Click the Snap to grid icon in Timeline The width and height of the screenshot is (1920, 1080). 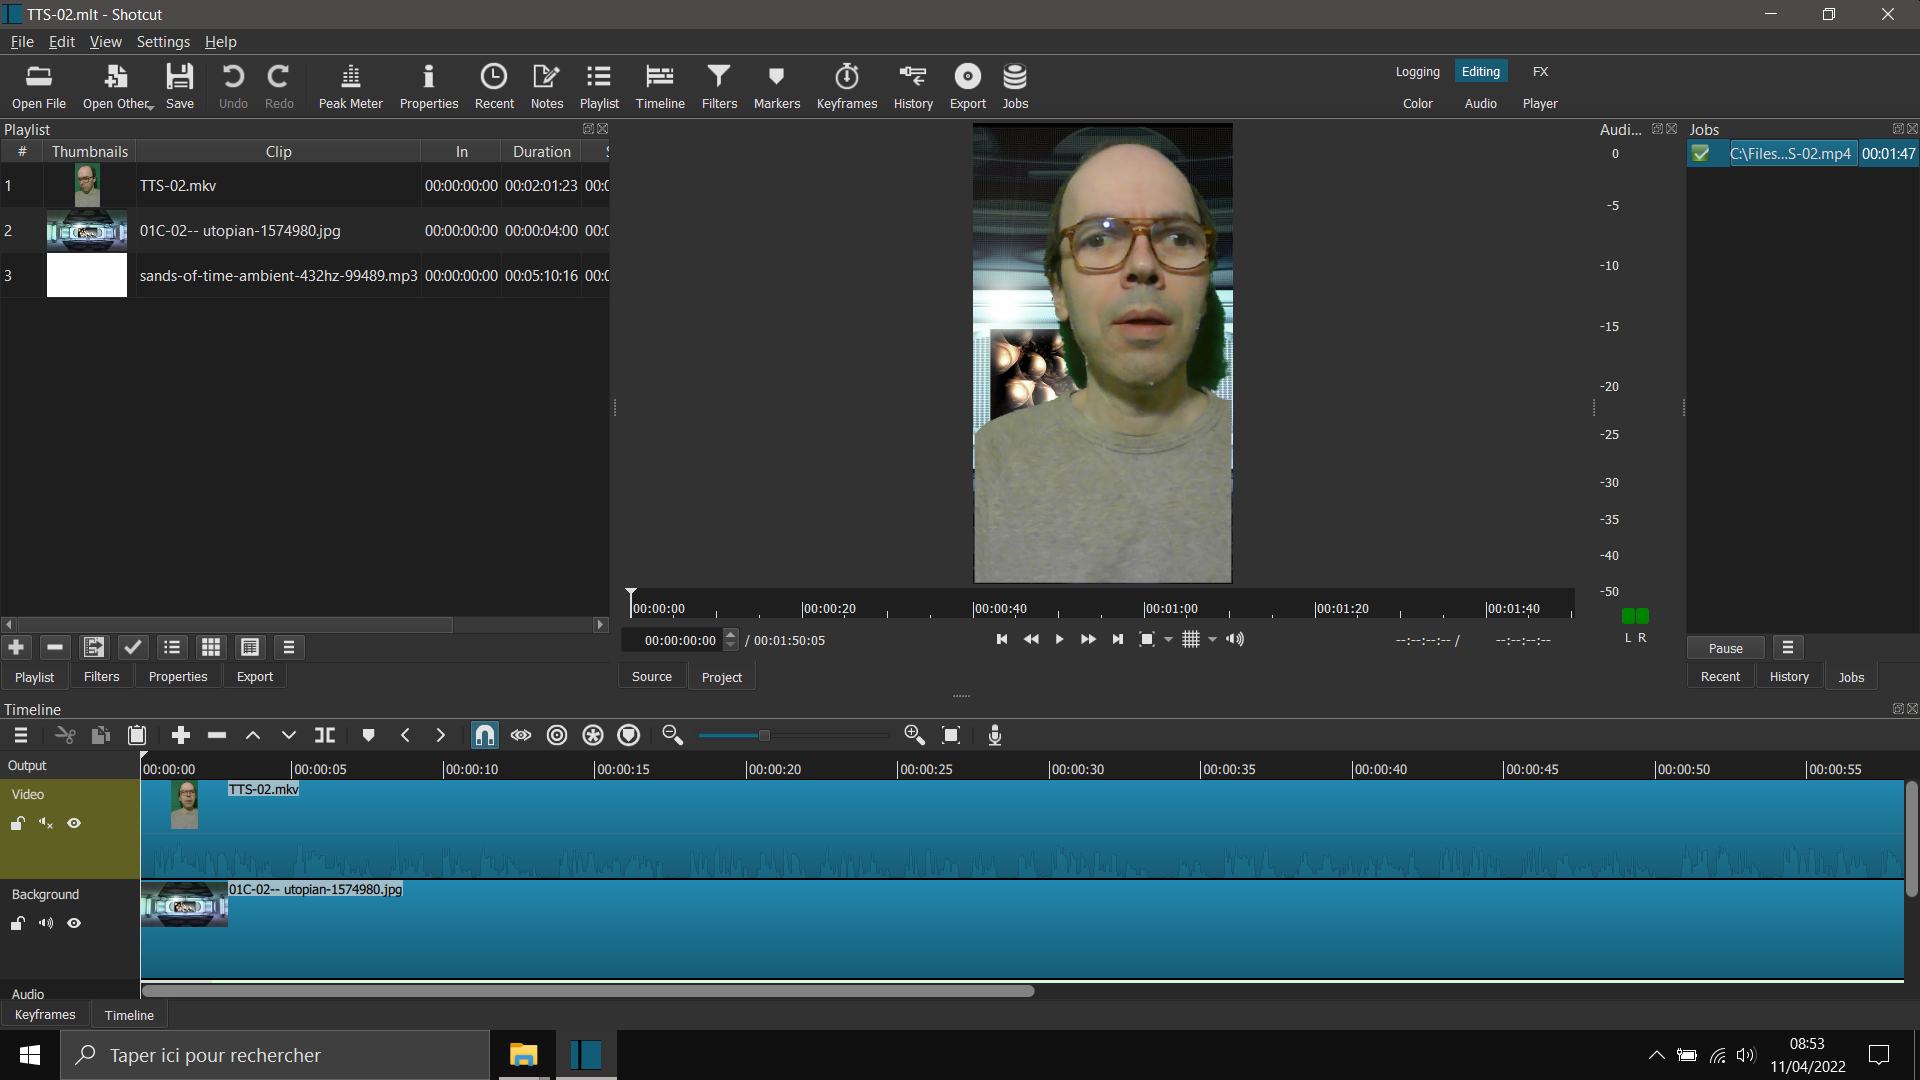[x=484, y=735]
